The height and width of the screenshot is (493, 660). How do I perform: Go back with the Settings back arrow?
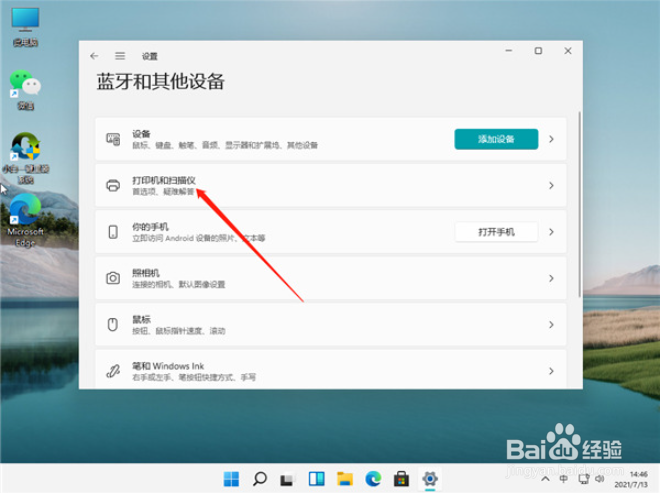[94, 56]
